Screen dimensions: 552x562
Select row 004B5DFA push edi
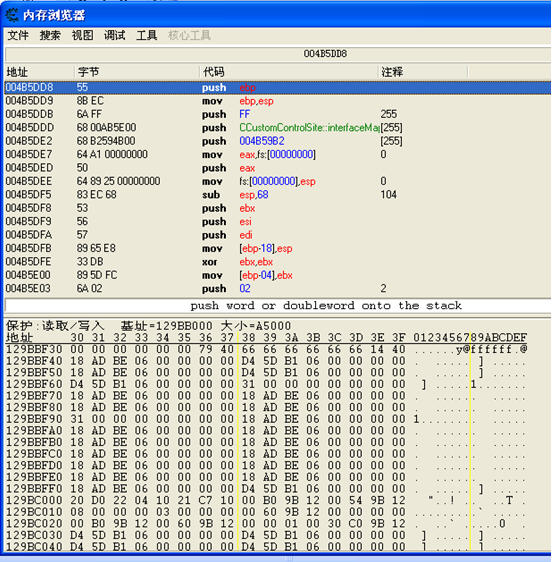(278, 235)
